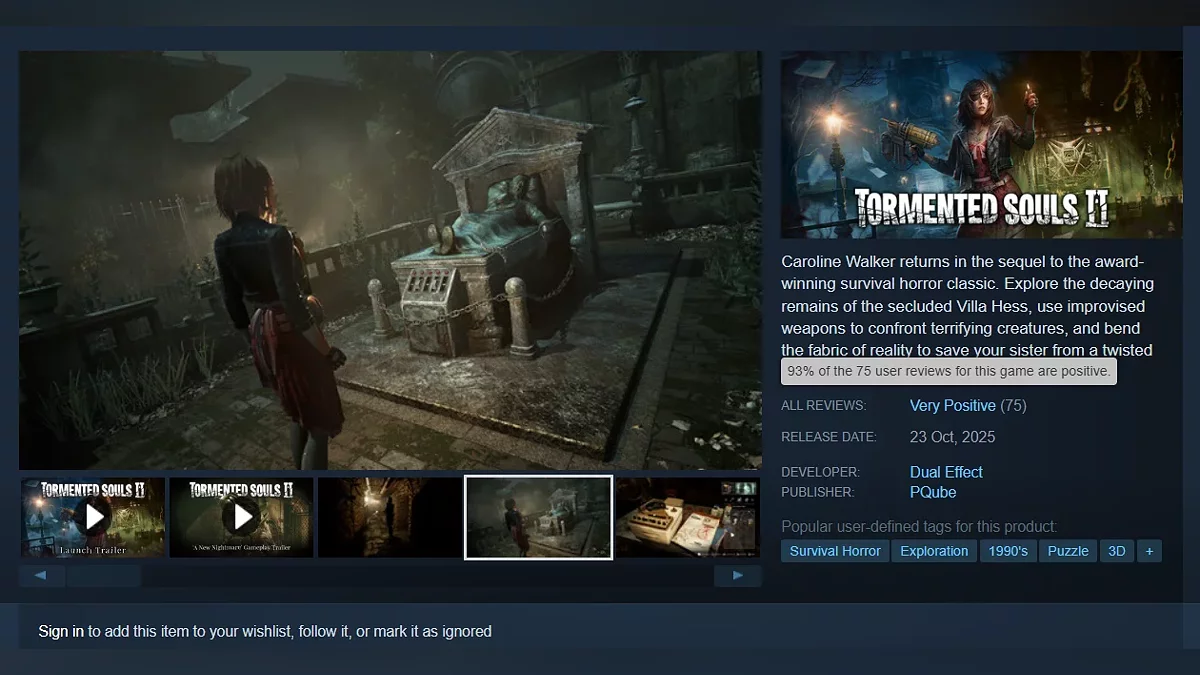Select the dark corridor screenshot thumbnail
The height and width of the screenshot is (675, 1200).
click(x=389, y=517)
